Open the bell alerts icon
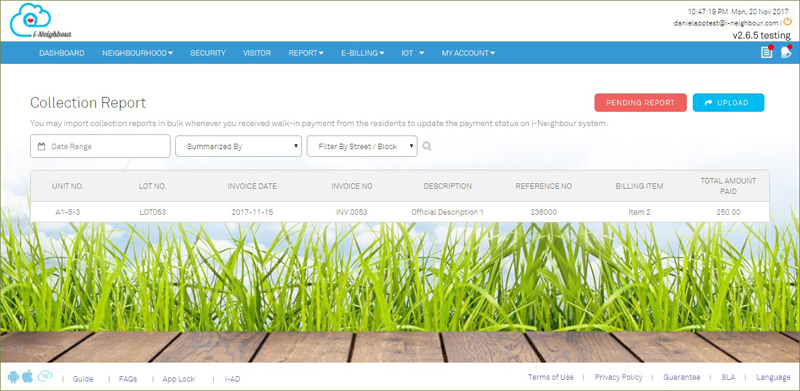Screen dimensions: 800x391 [x=786, y=52]
